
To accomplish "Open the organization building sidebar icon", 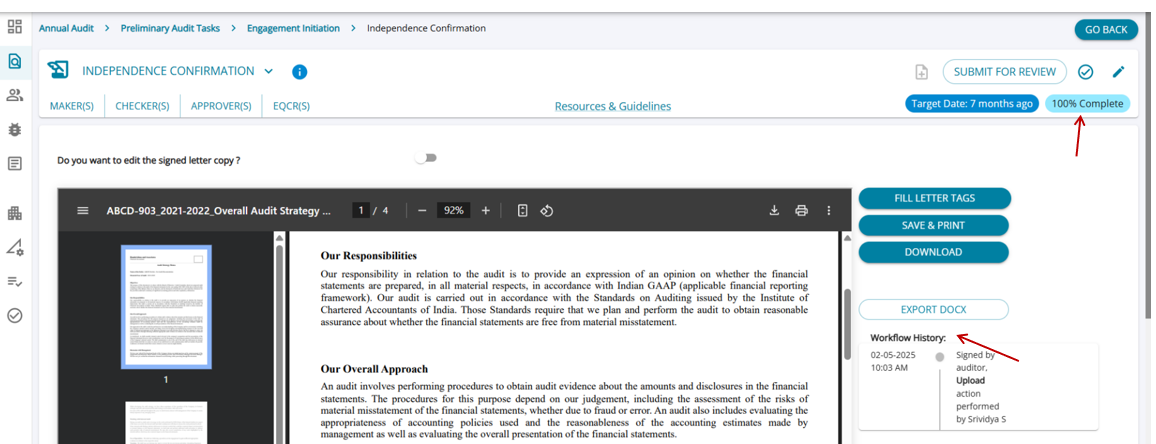I will (x=15, y=213).
